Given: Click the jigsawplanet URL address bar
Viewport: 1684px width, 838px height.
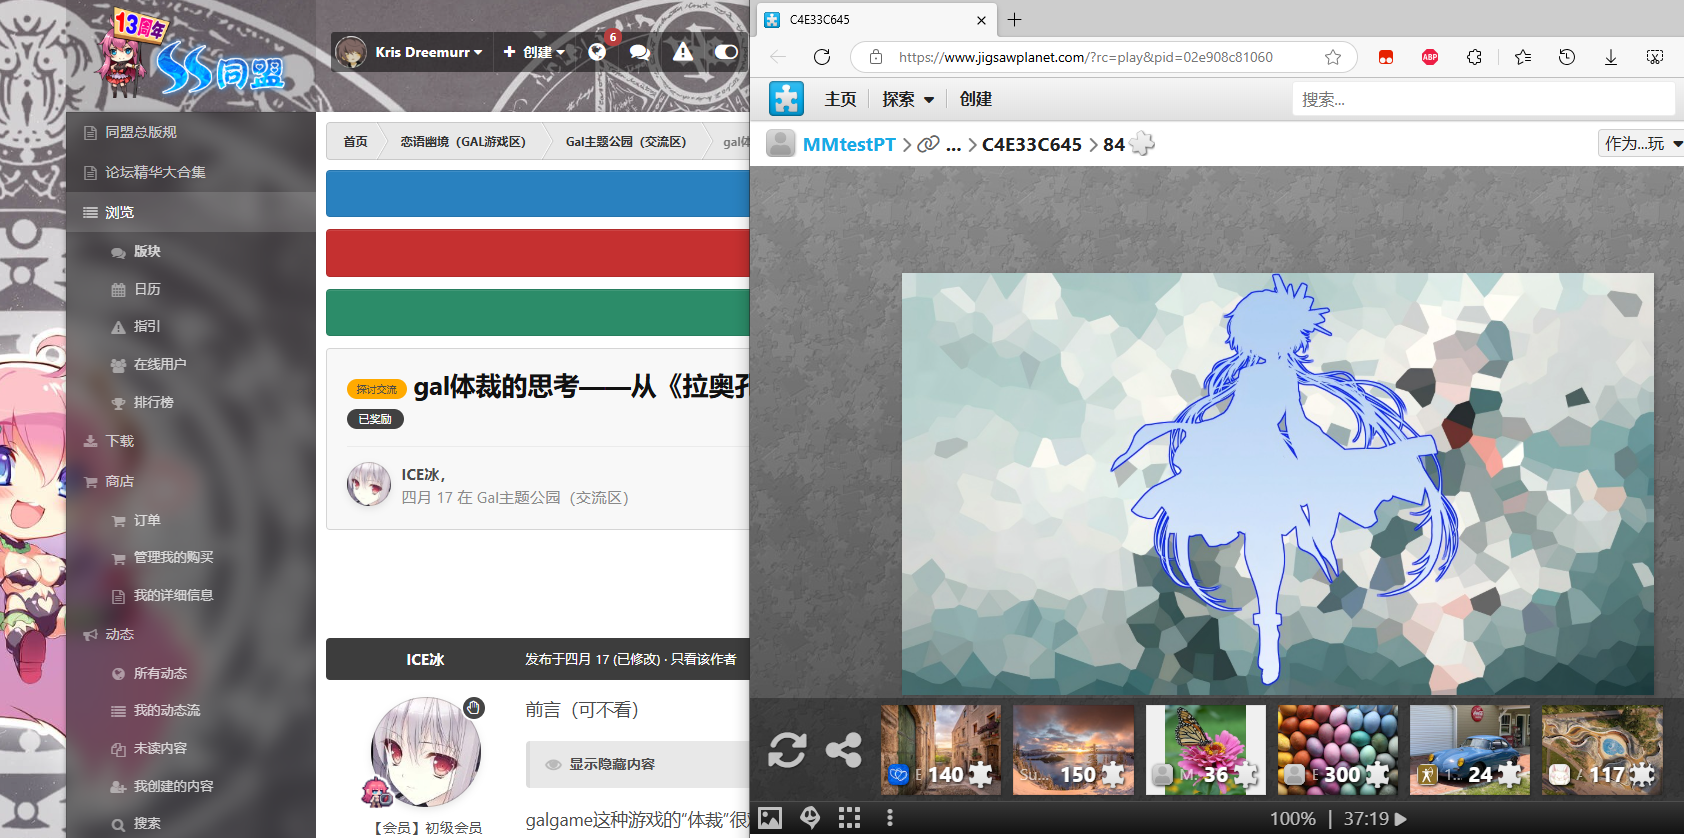Looking at the screenshot, I should coord(1085,57).
